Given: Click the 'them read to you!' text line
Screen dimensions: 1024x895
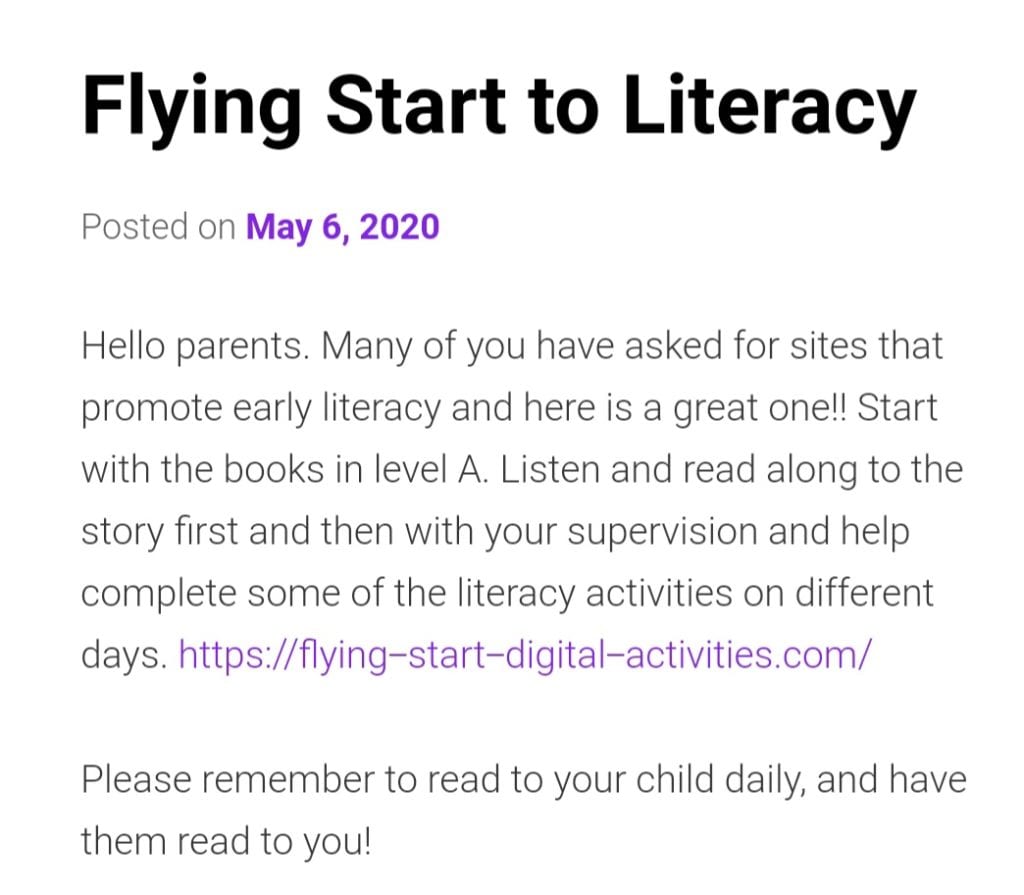Looking at the screenshot, I should click(227, 841).
